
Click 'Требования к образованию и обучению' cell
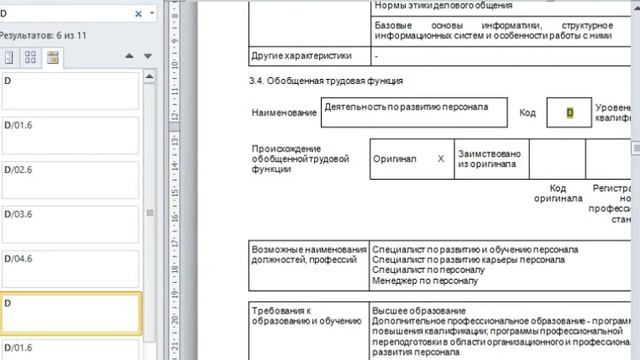click(x=309, y=331)
